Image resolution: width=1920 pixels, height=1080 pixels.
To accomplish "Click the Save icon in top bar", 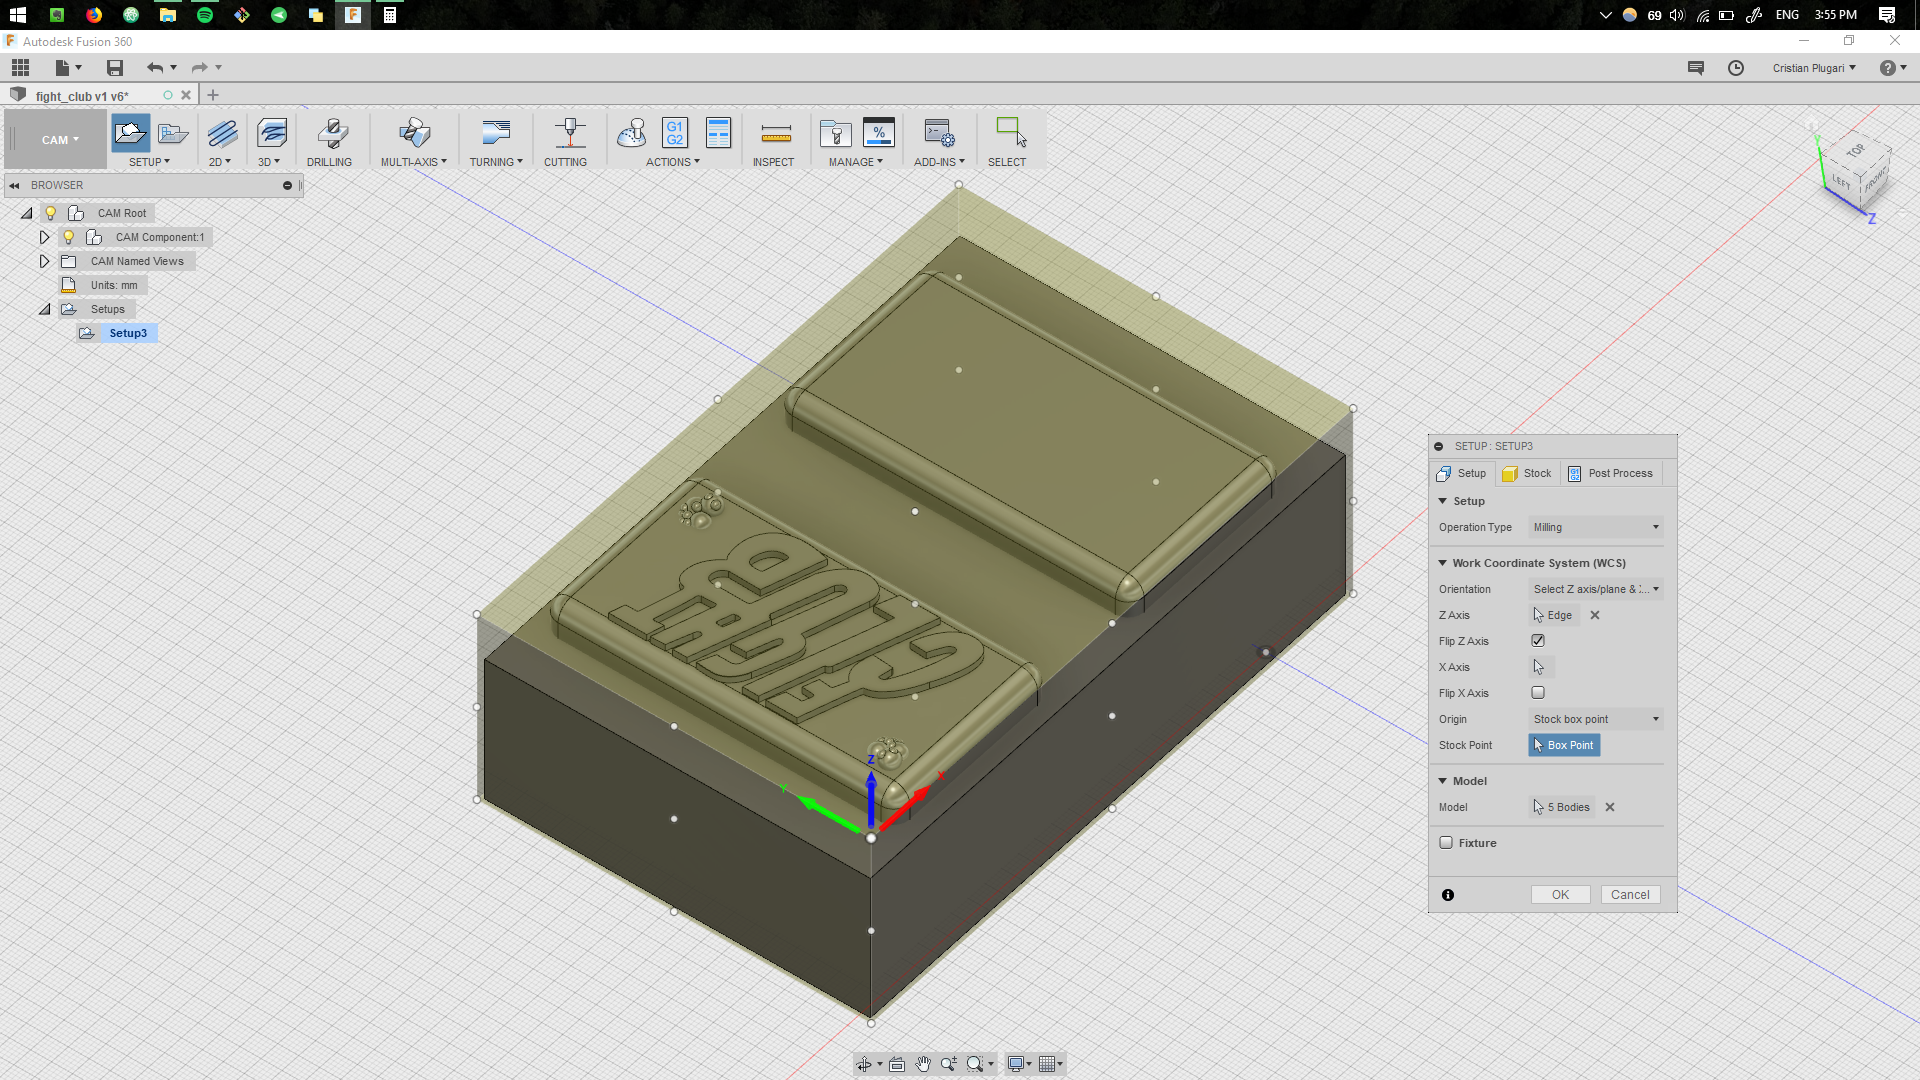I will pyautogui.click(x=115, y=68).
